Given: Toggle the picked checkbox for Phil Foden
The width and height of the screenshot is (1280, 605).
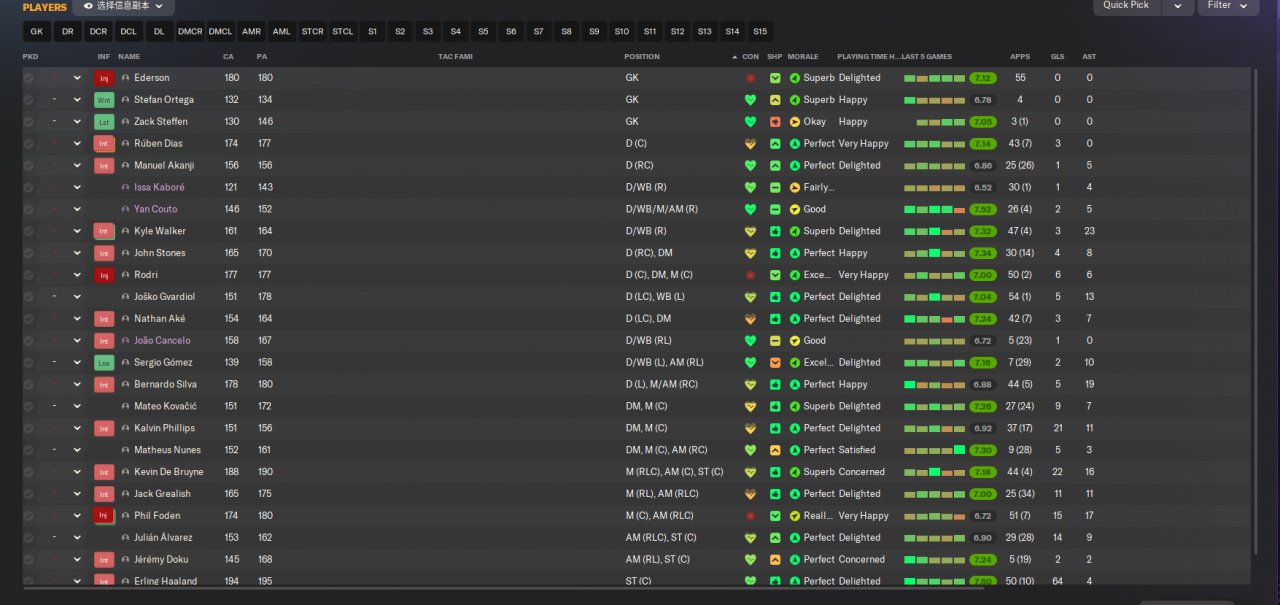Looking at the screenshot, I should (29, 516).
